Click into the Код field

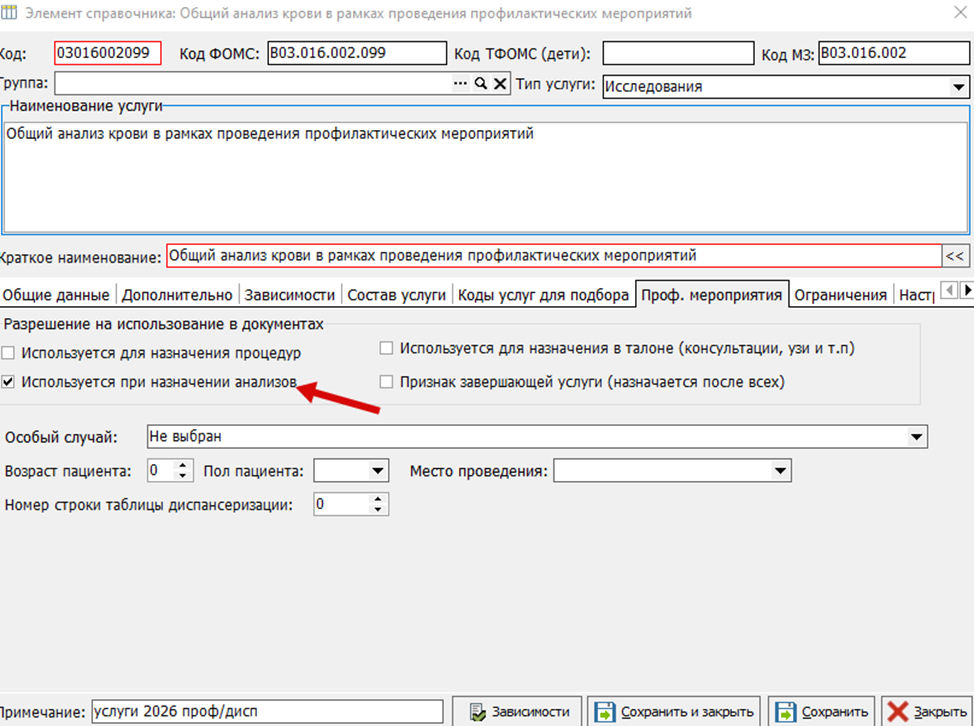[x=107, y=53]
